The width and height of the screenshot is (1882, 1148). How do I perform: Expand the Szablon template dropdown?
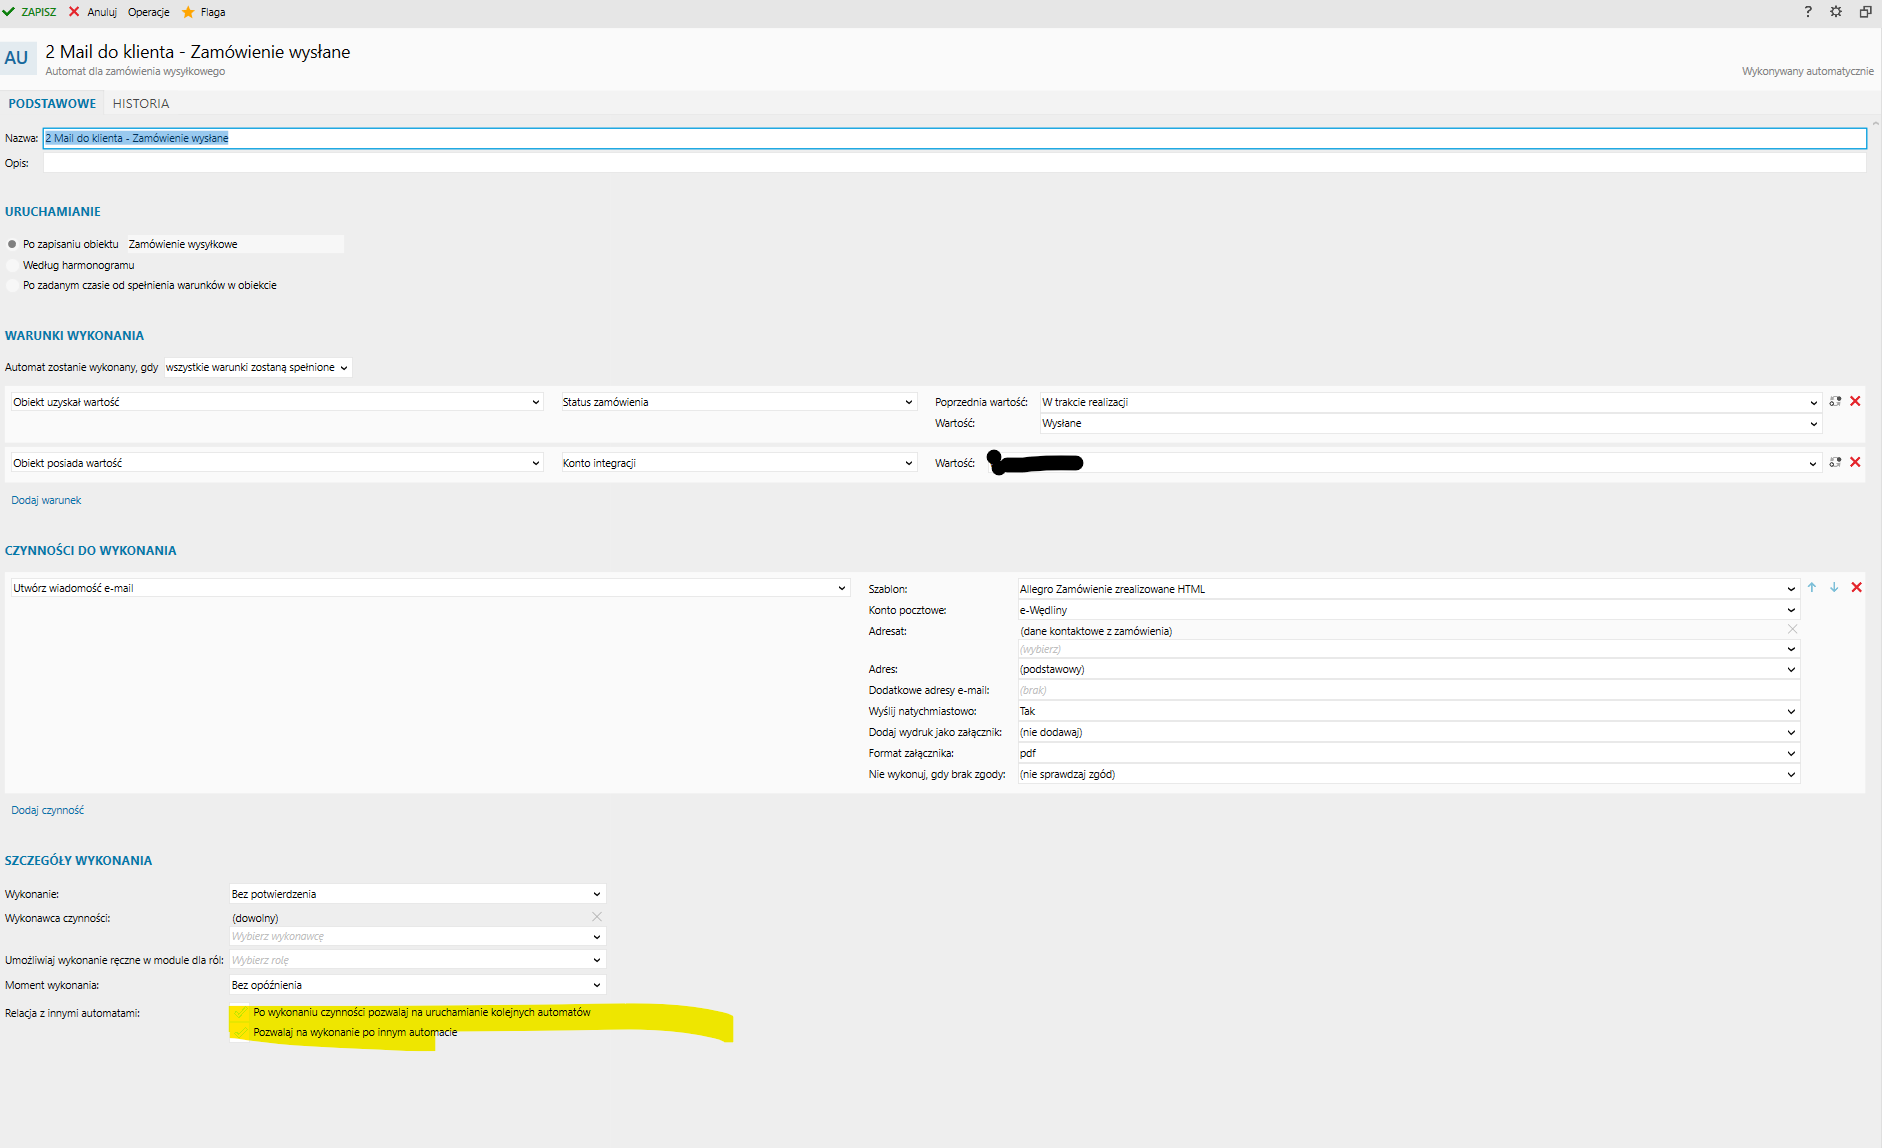point(1791,589)
